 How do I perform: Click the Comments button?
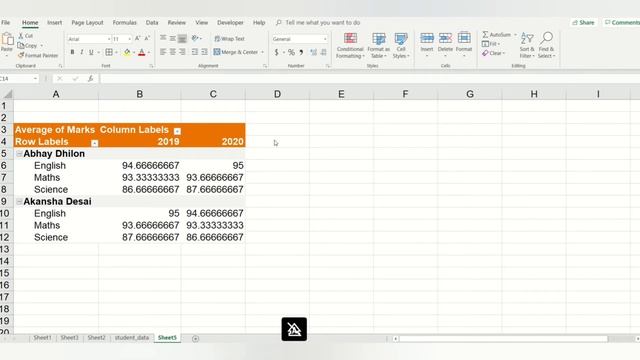[x=622, y=22]
